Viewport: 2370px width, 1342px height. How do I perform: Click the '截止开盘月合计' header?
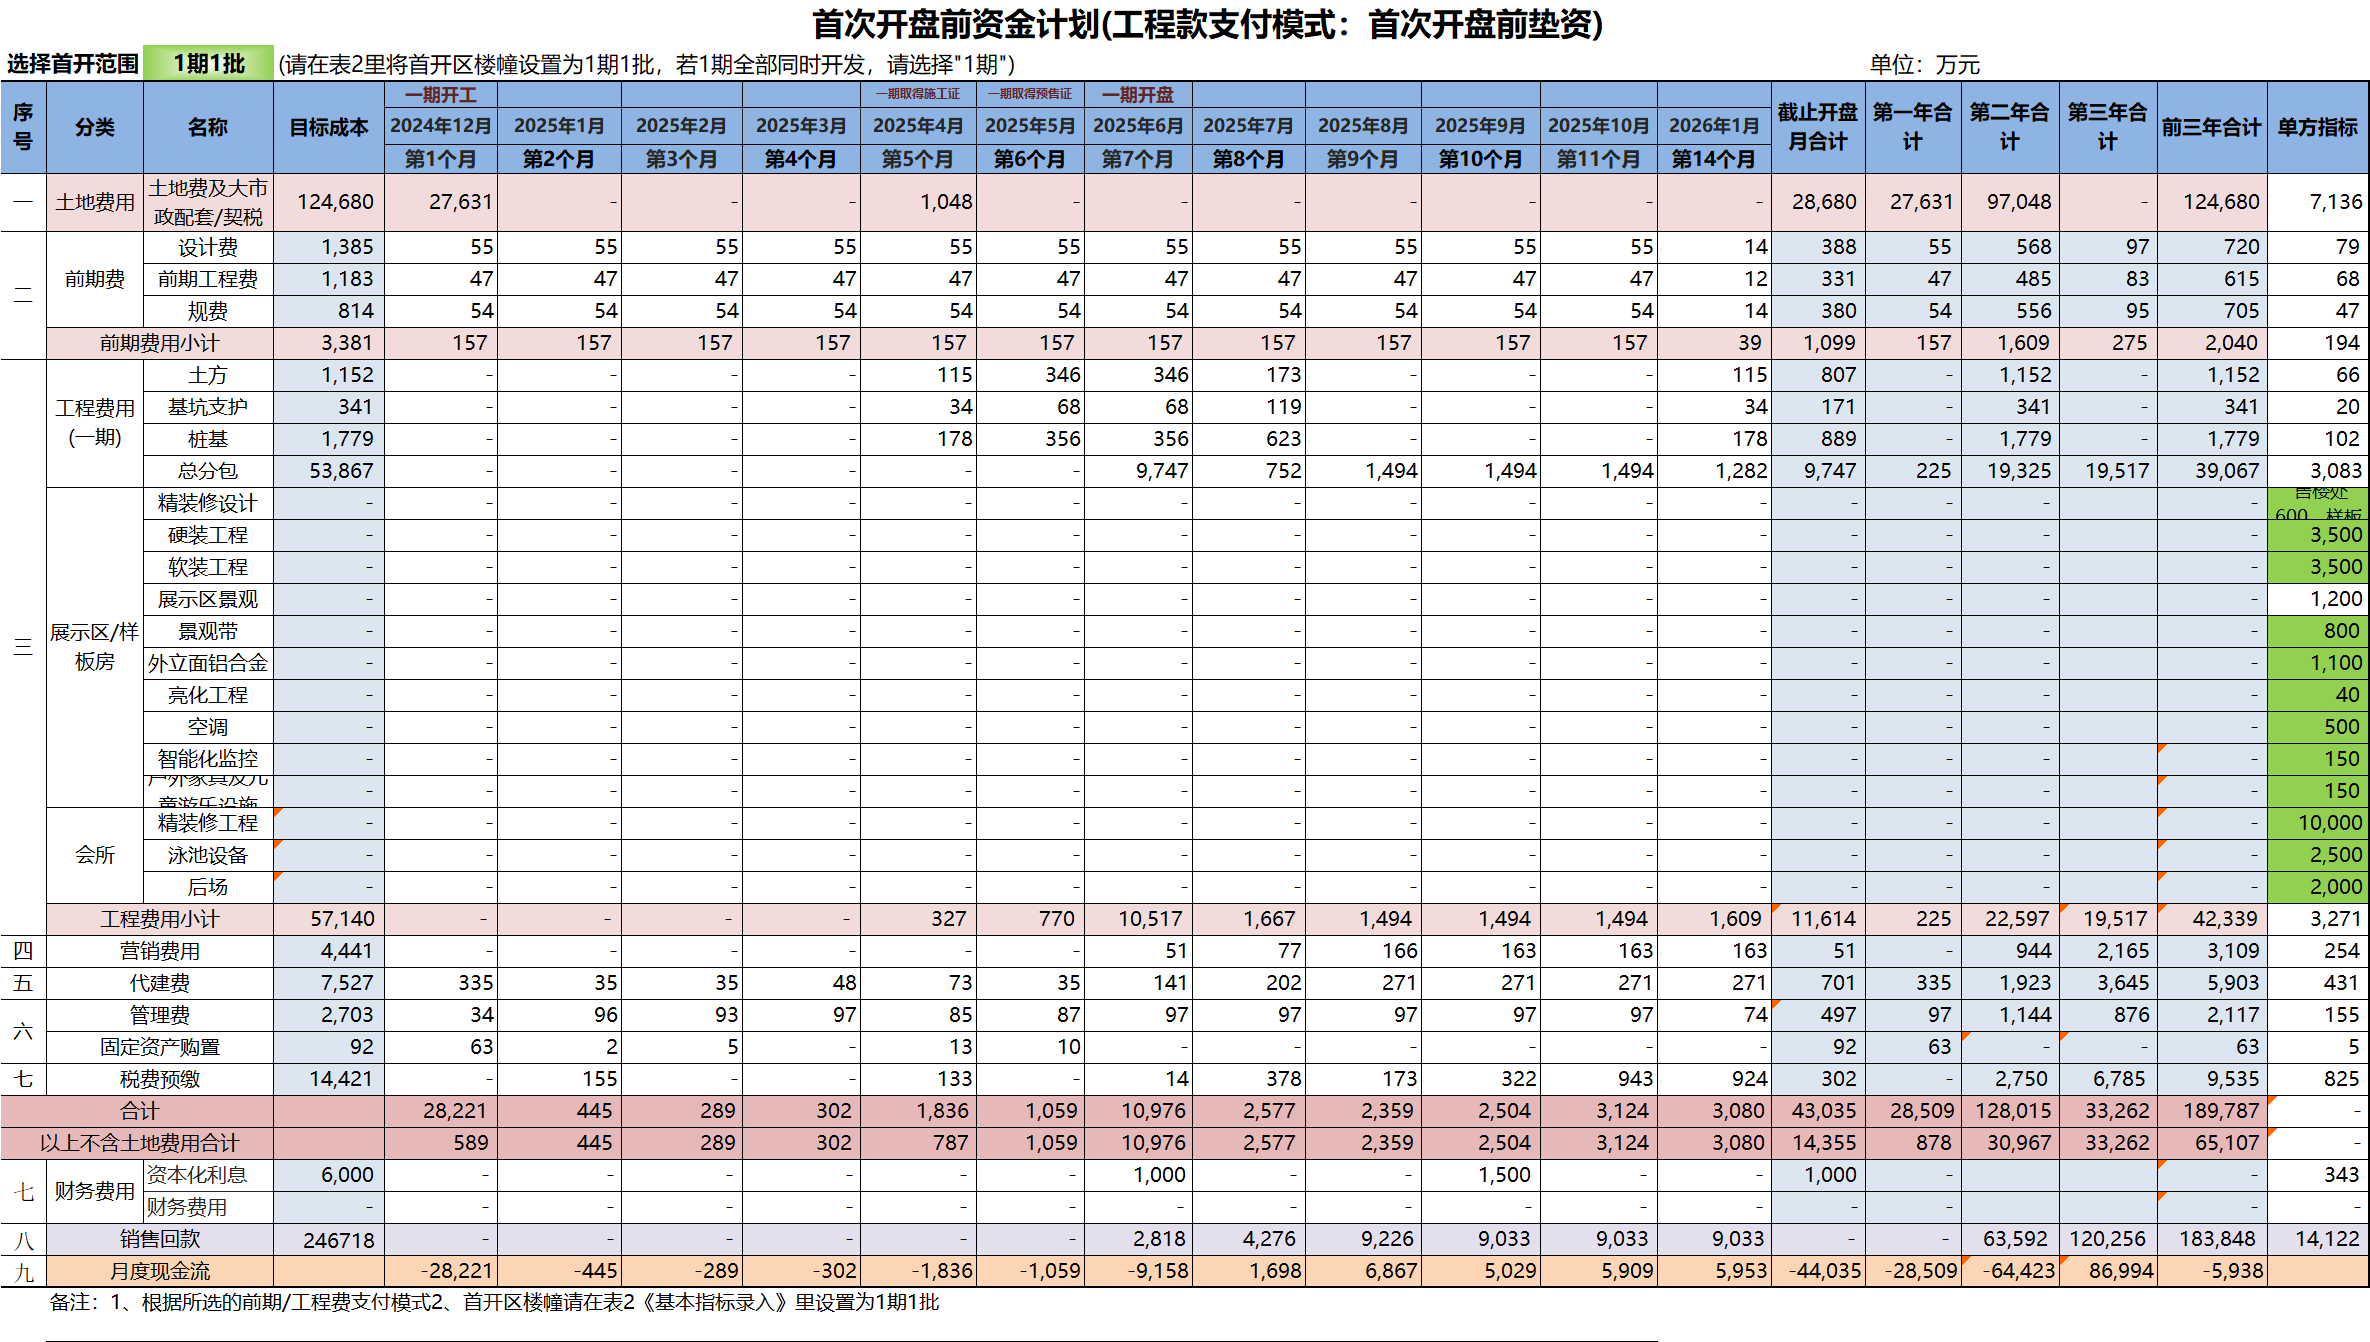tap(1817, 127)
